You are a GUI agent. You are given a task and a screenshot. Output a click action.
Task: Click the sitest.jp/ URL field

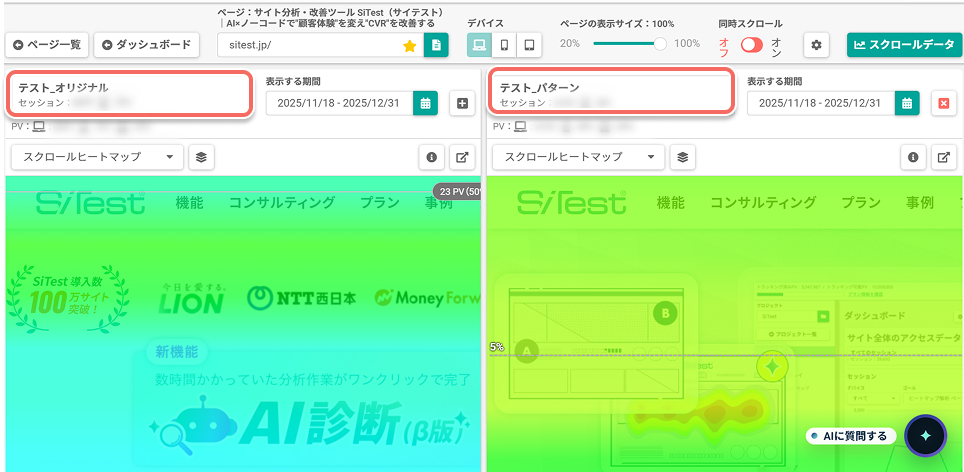(x=320, y=45)
